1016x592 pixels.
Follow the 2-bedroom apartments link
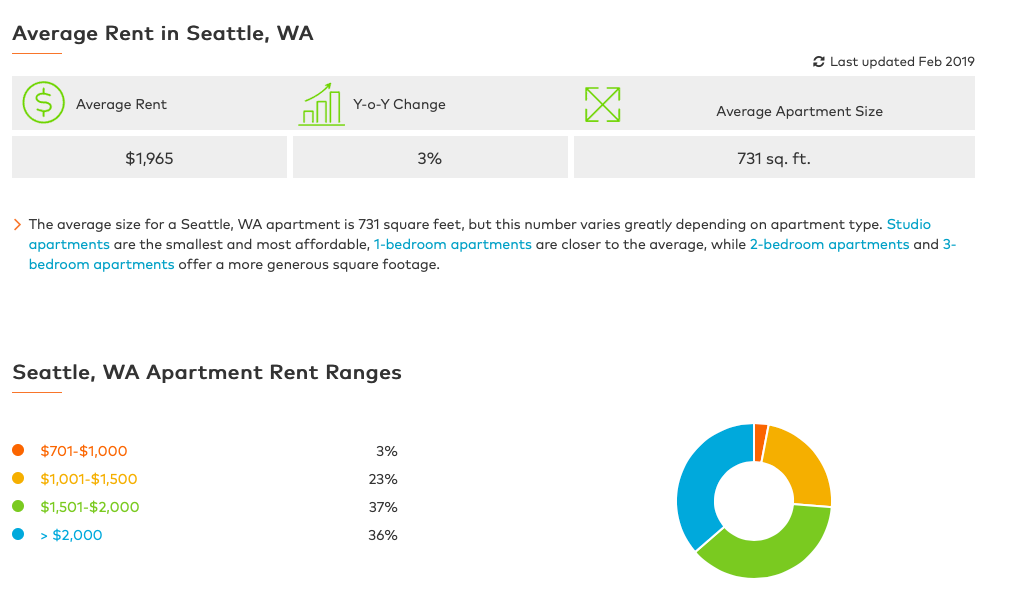click(x=829, y=244)
